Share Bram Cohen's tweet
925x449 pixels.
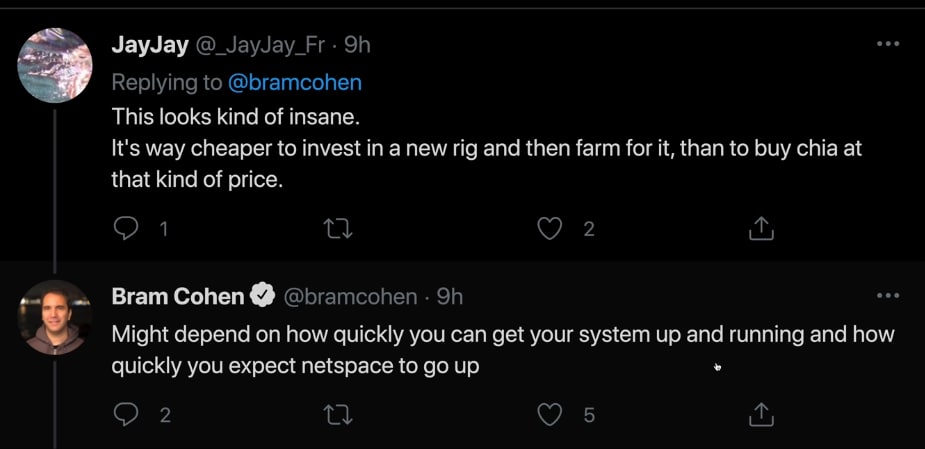pyautogui.click(x=761, y=415)
